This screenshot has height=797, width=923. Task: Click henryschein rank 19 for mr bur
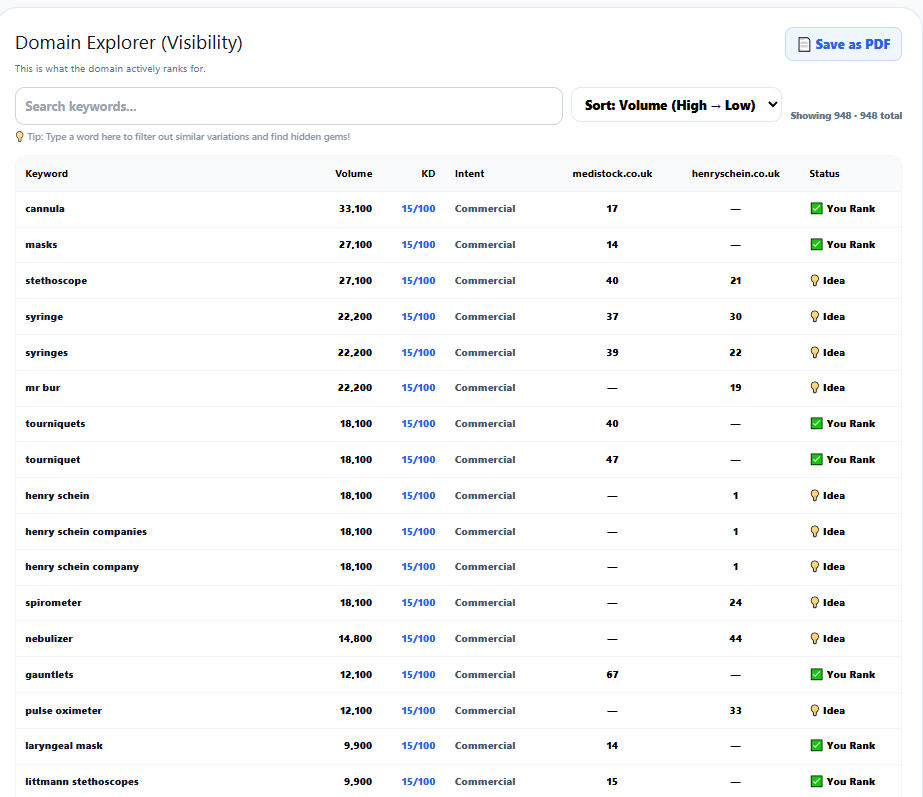coord(735,387)
